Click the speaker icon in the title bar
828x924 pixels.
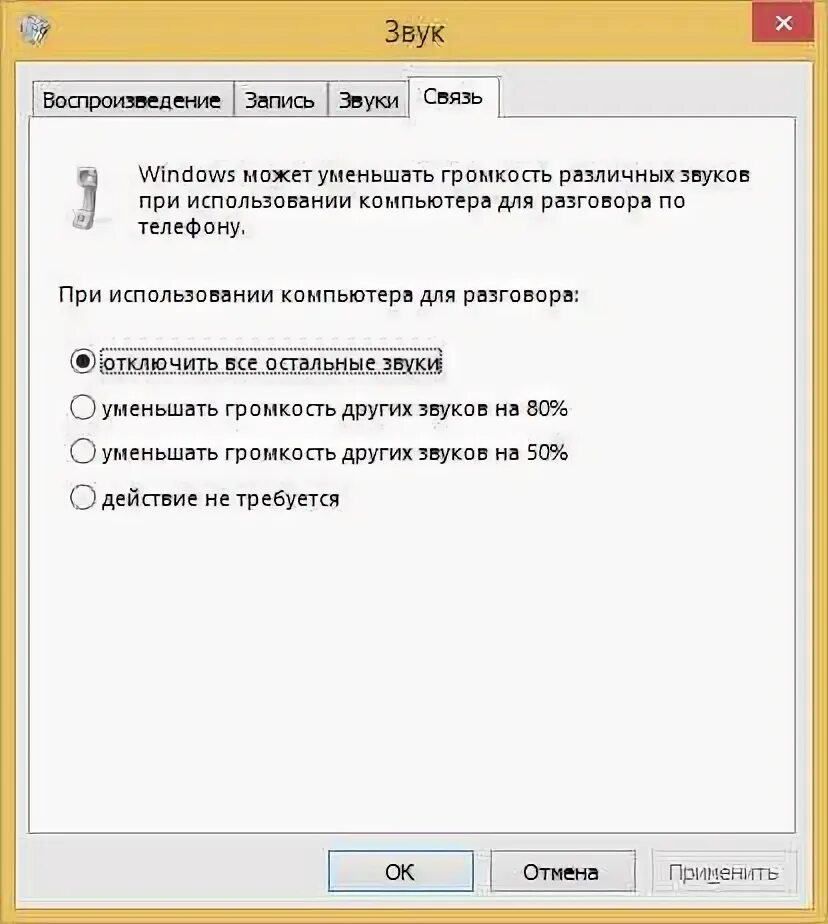click(x=34, y=29)
